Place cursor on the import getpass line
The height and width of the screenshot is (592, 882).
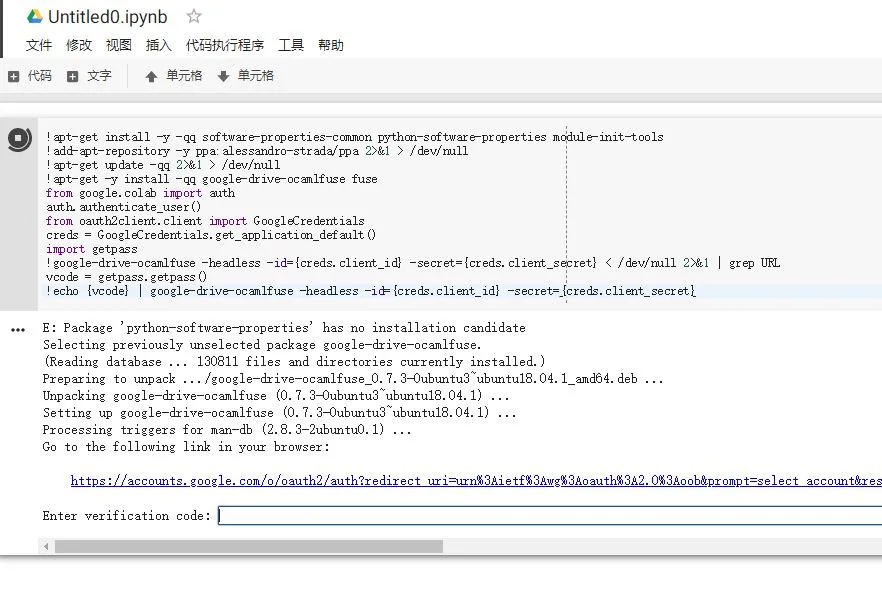click(92, 249)
